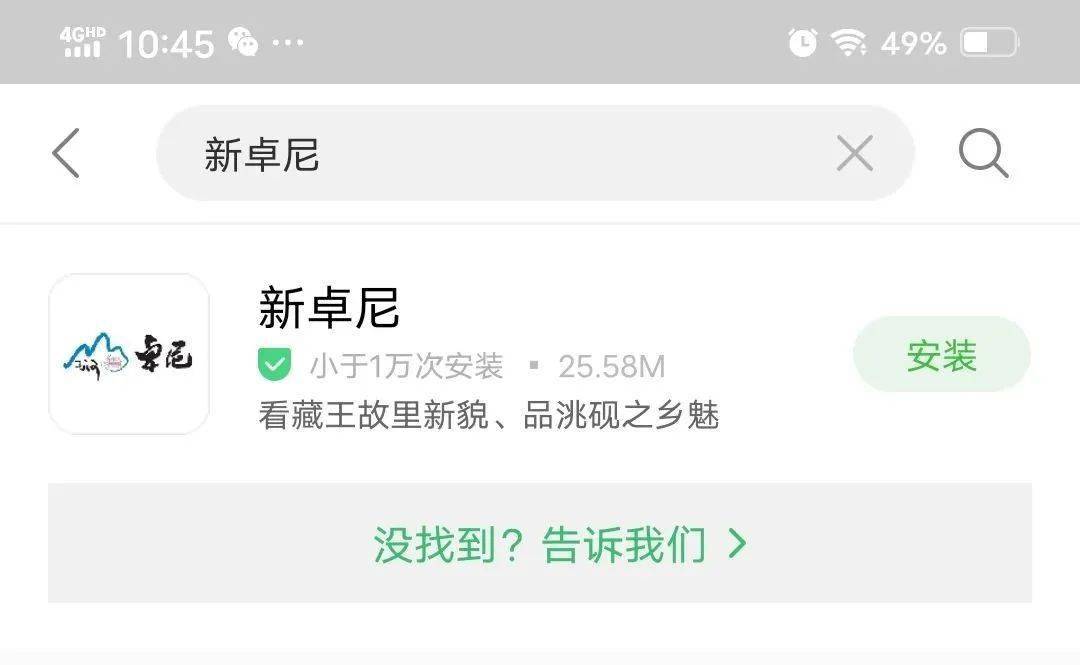Install the app with 安装 button
The height and width of the screenshot is (665, 1080).
coord(942,355)
